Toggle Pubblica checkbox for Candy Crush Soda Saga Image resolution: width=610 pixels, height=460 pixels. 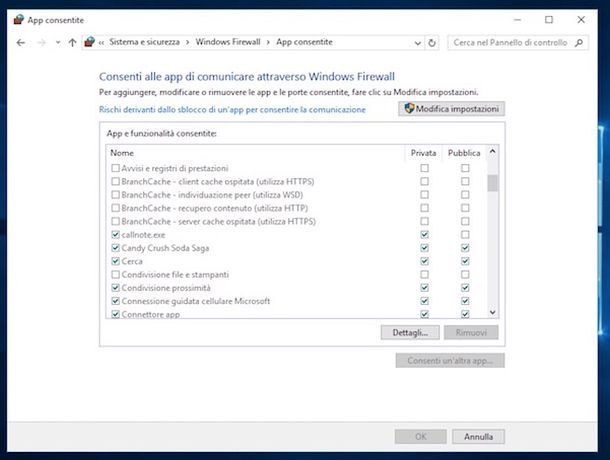point(465,248)
